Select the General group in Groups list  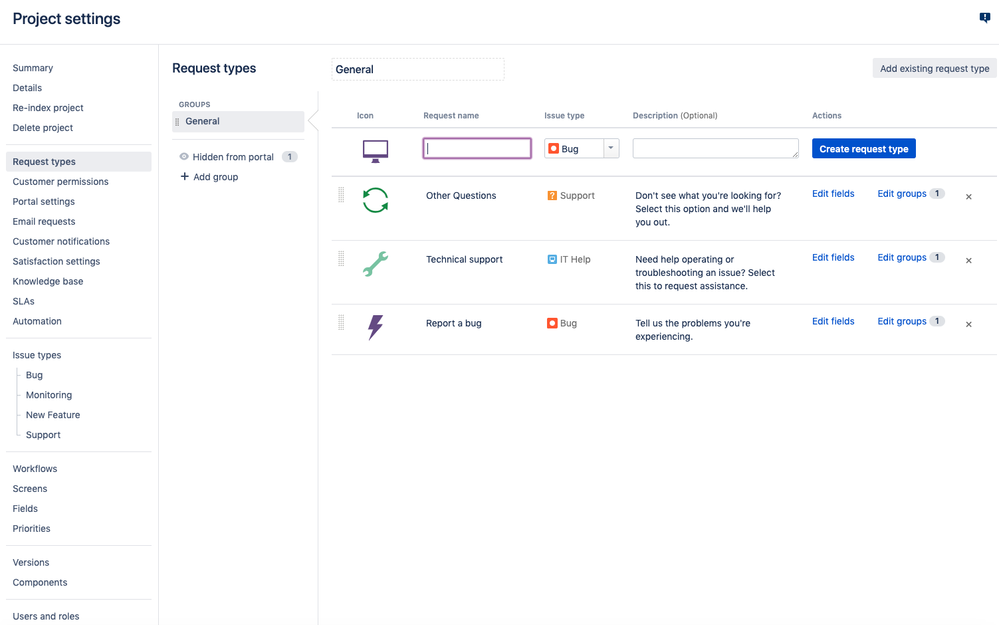[x=238, y=121]
